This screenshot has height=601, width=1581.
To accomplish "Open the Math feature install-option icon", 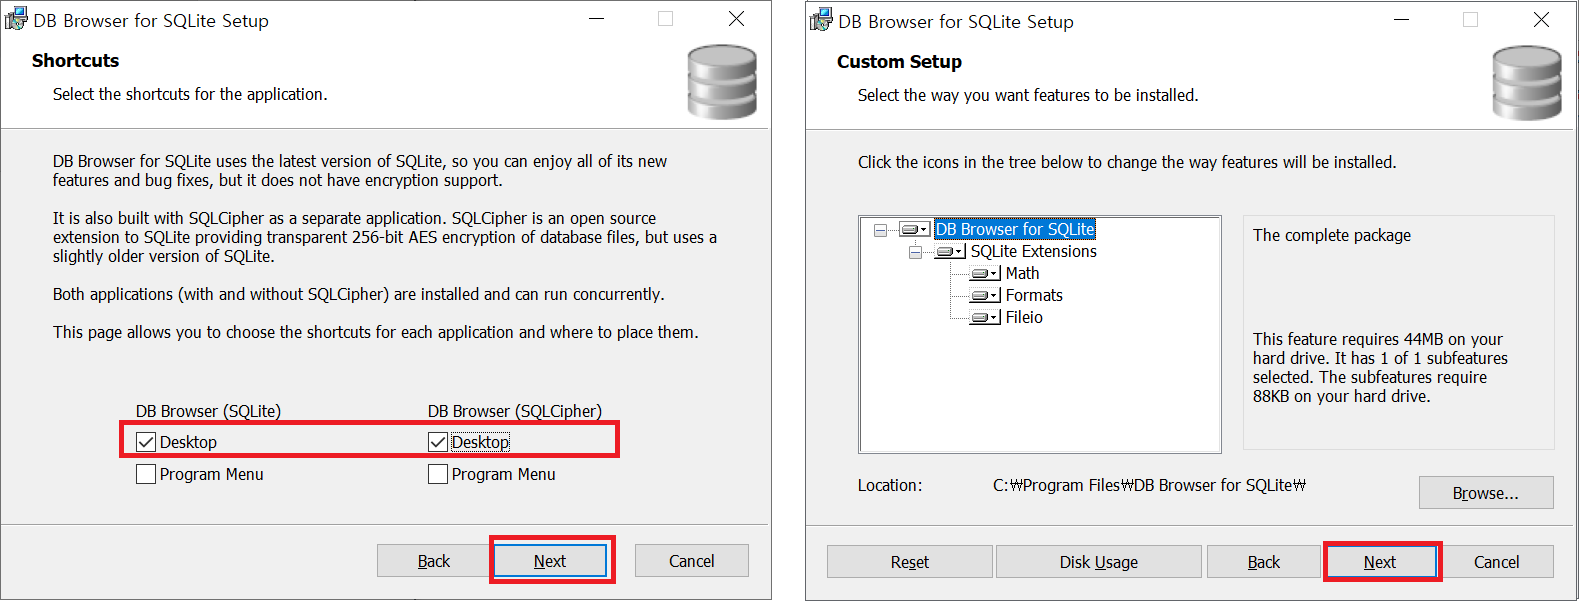I will (985, 273).
